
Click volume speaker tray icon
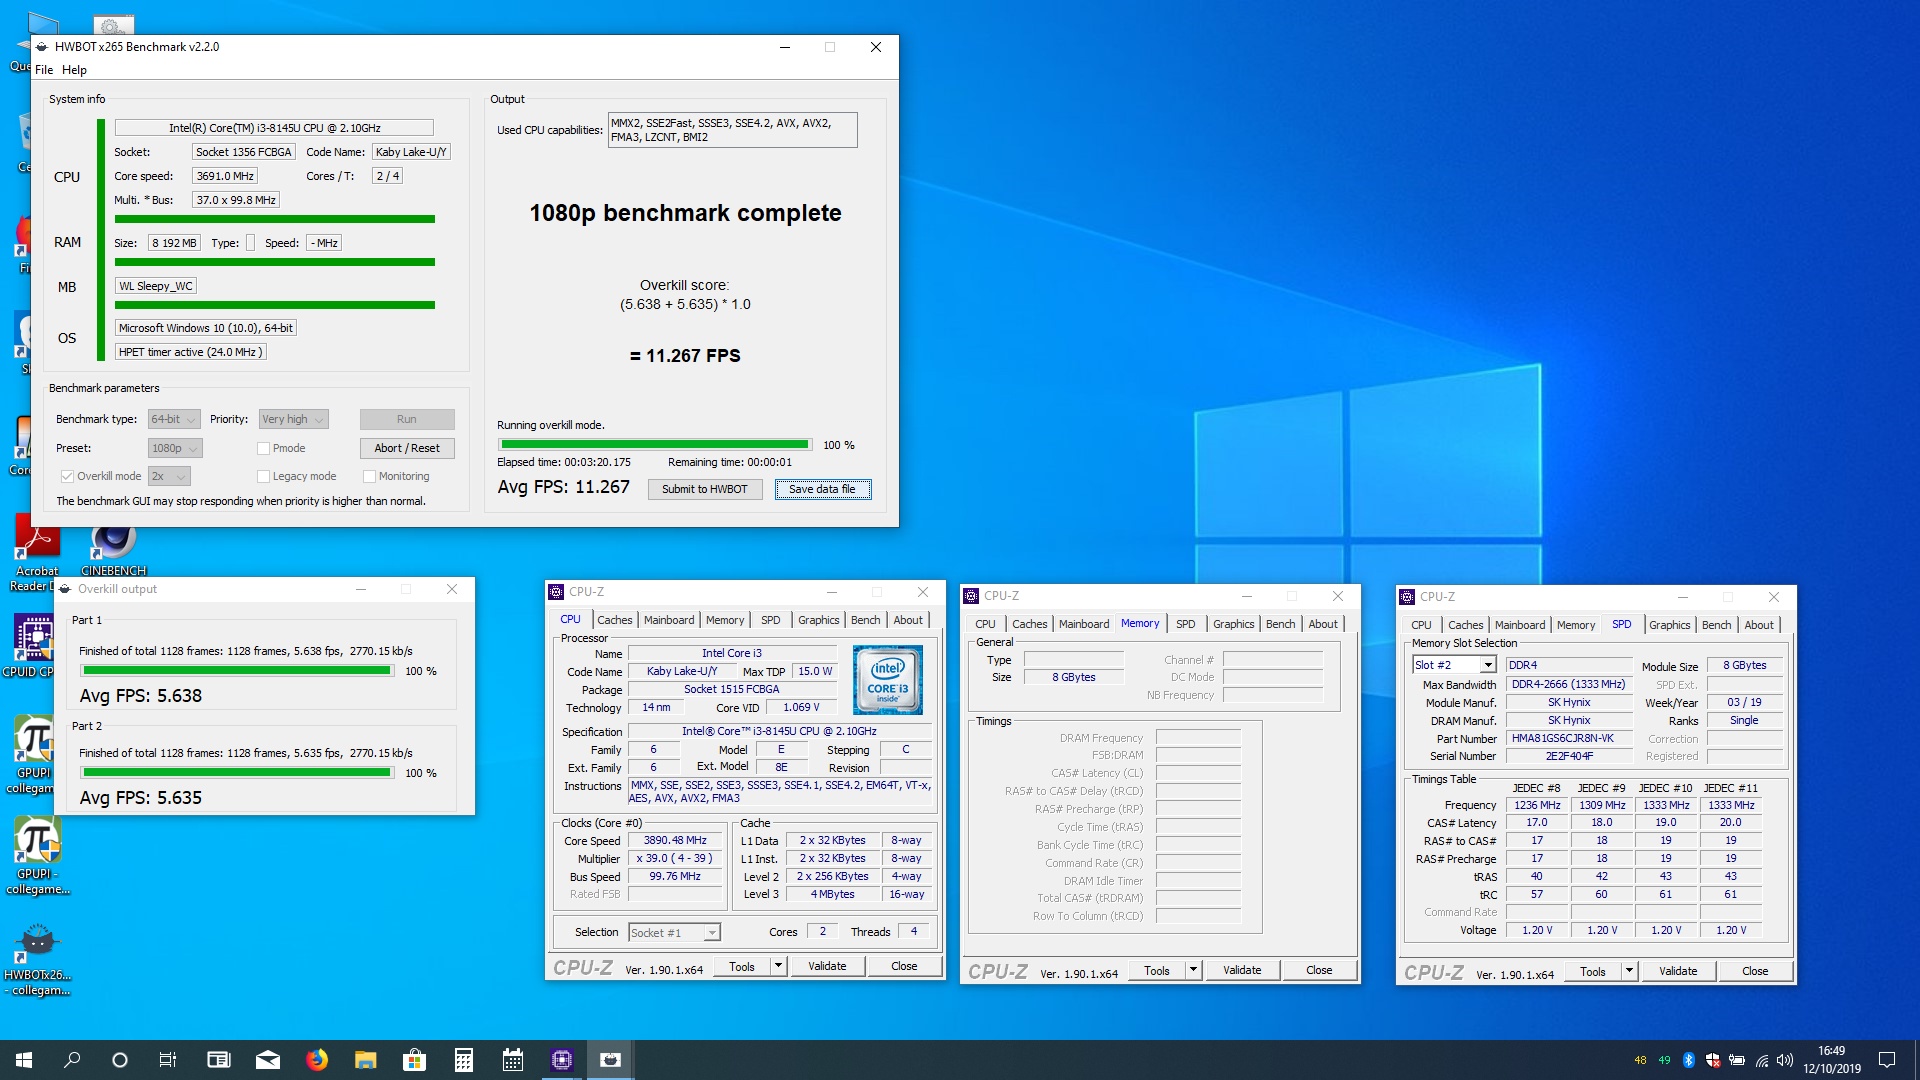click(x=1785, y=1060)
